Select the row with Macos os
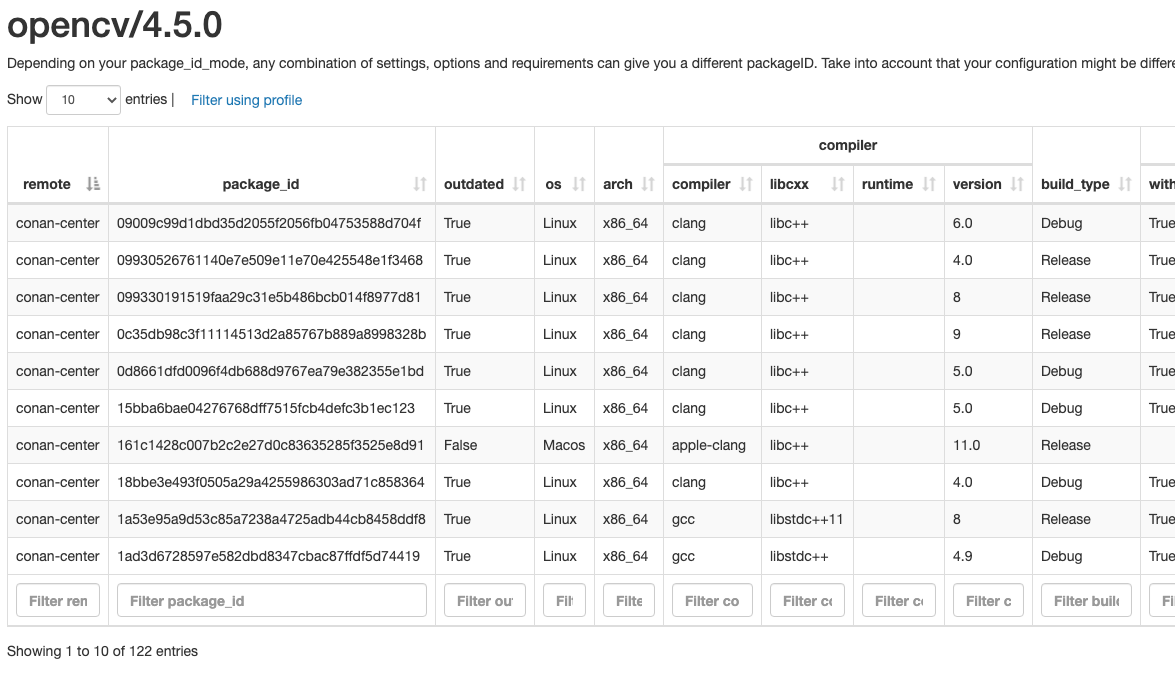 (400, 445)
